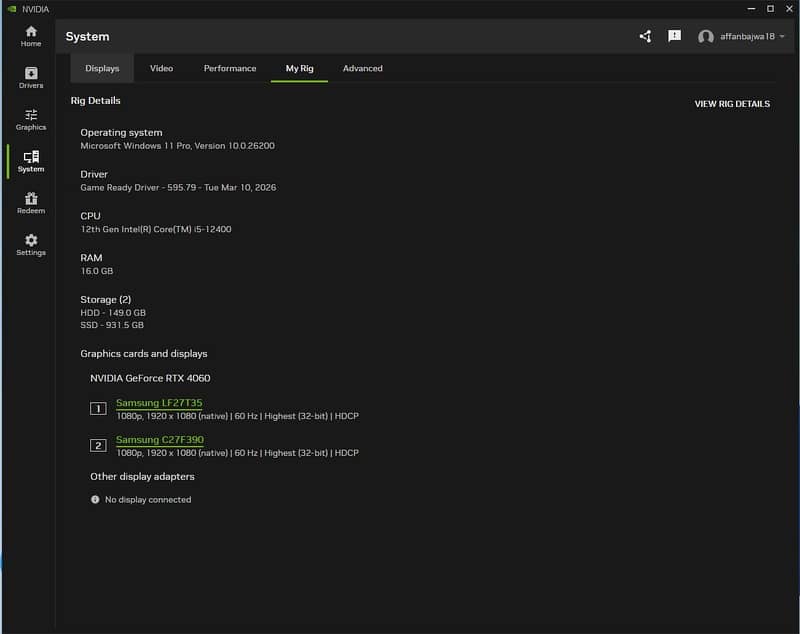
Task: Click the NVIDIA logo in the title bar
Action: coord(12,9)
